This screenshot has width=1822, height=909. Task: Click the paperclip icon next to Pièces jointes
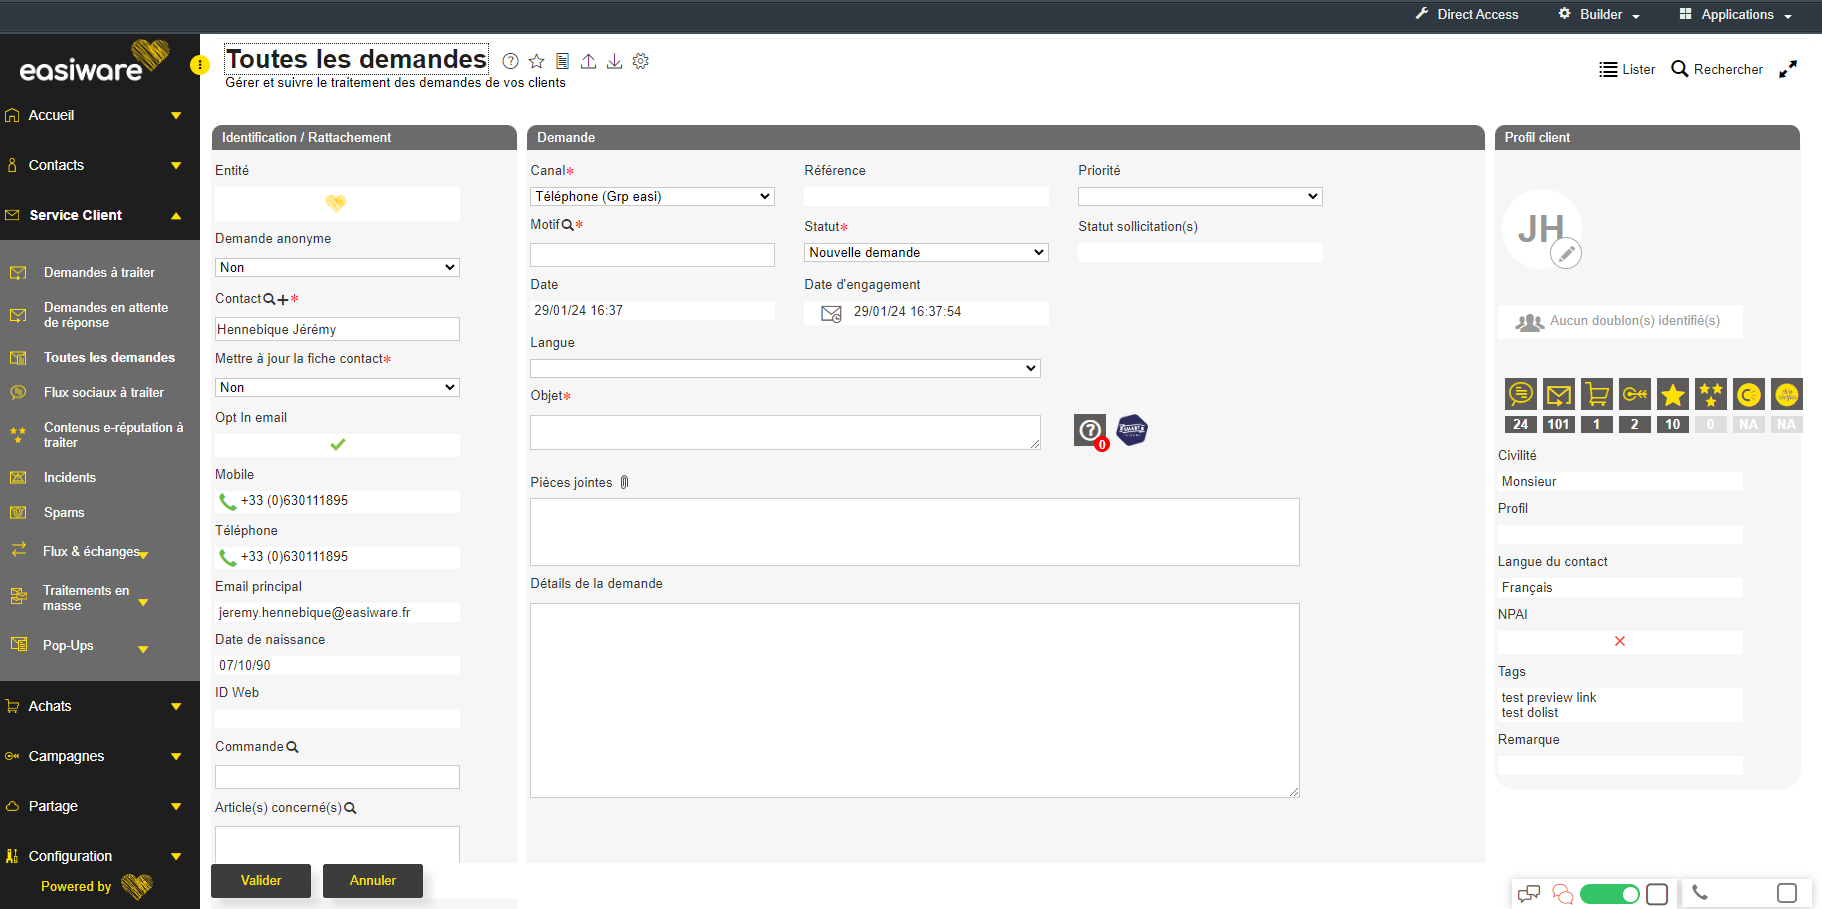[x=624, y=482]
